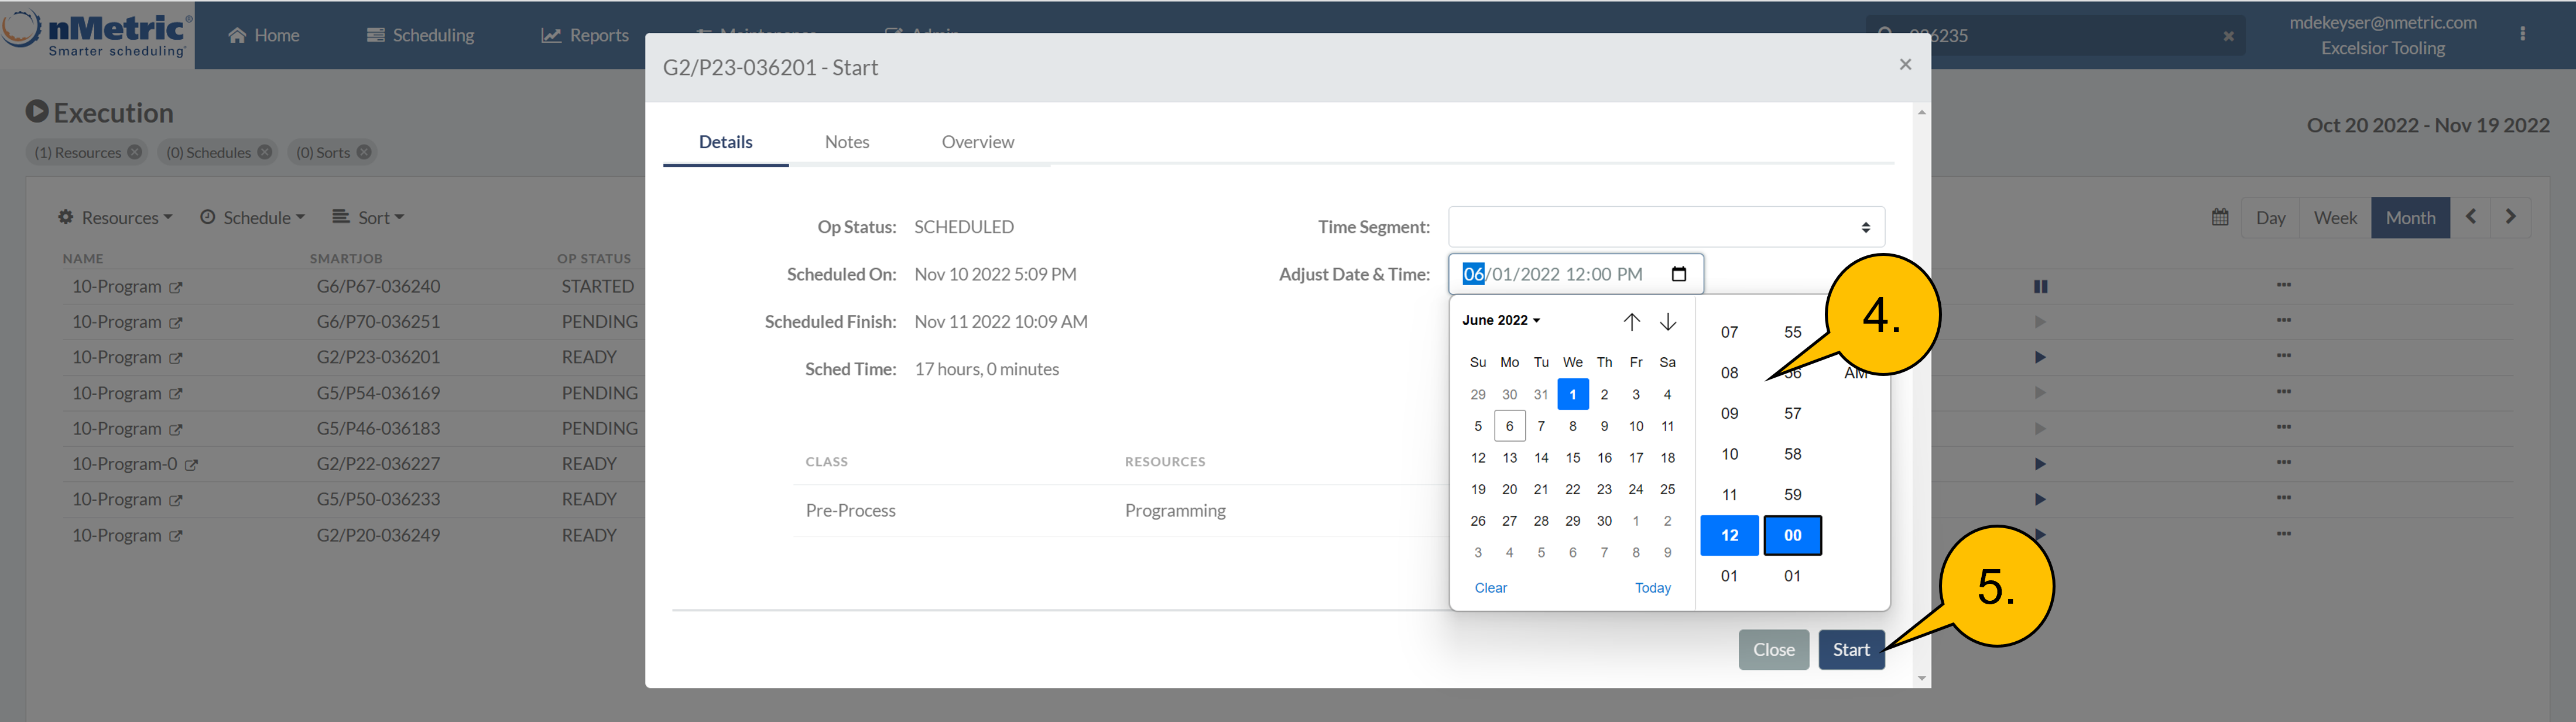Remove the (0) Schedules filter chip
Viewport: 2576px width, 722px height.
tap(264, 152)
